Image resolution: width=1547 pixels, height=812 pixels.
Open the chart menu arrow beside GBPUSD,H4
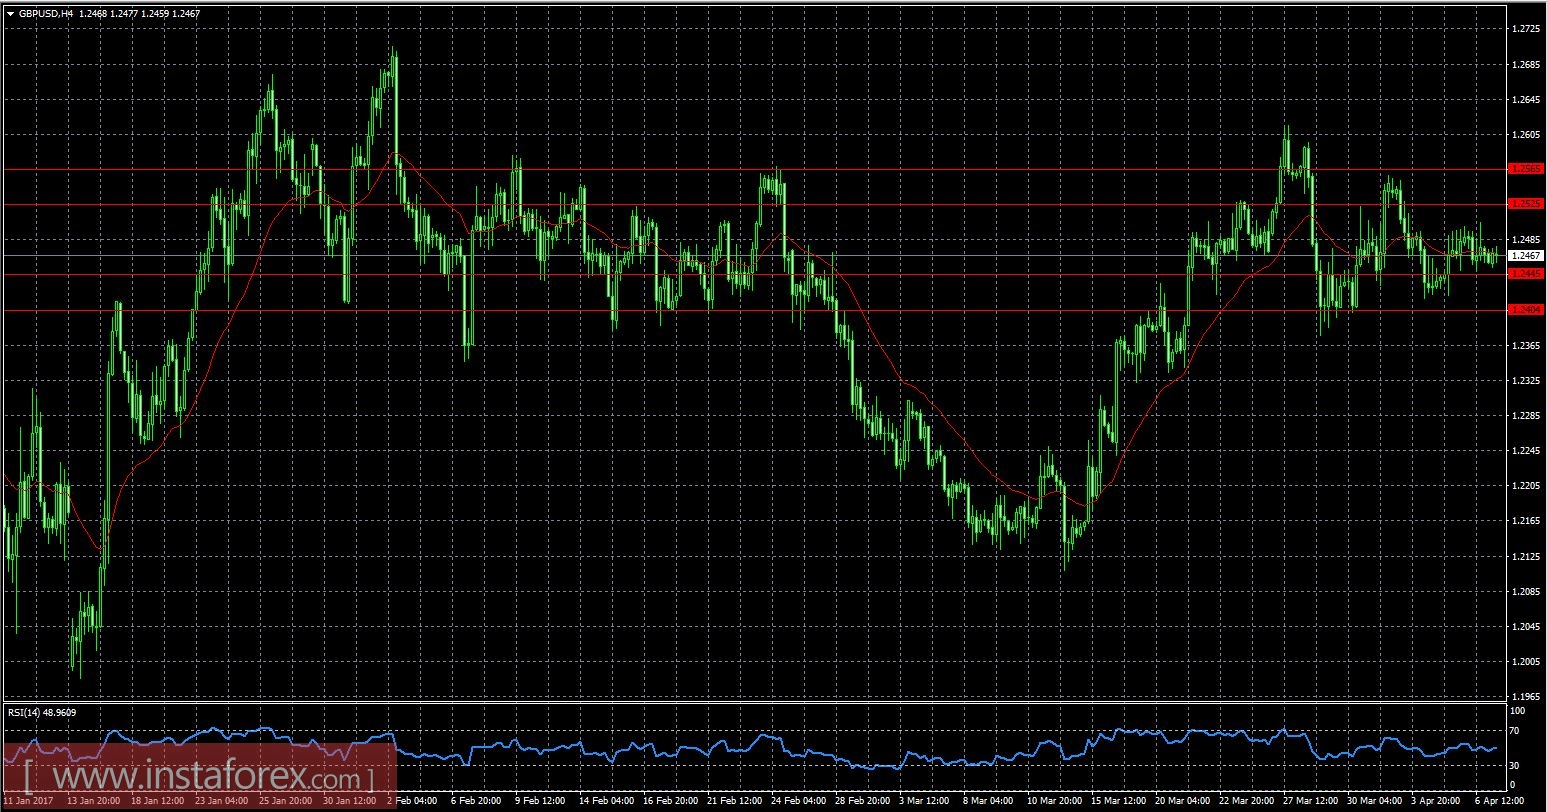point(10,13)
